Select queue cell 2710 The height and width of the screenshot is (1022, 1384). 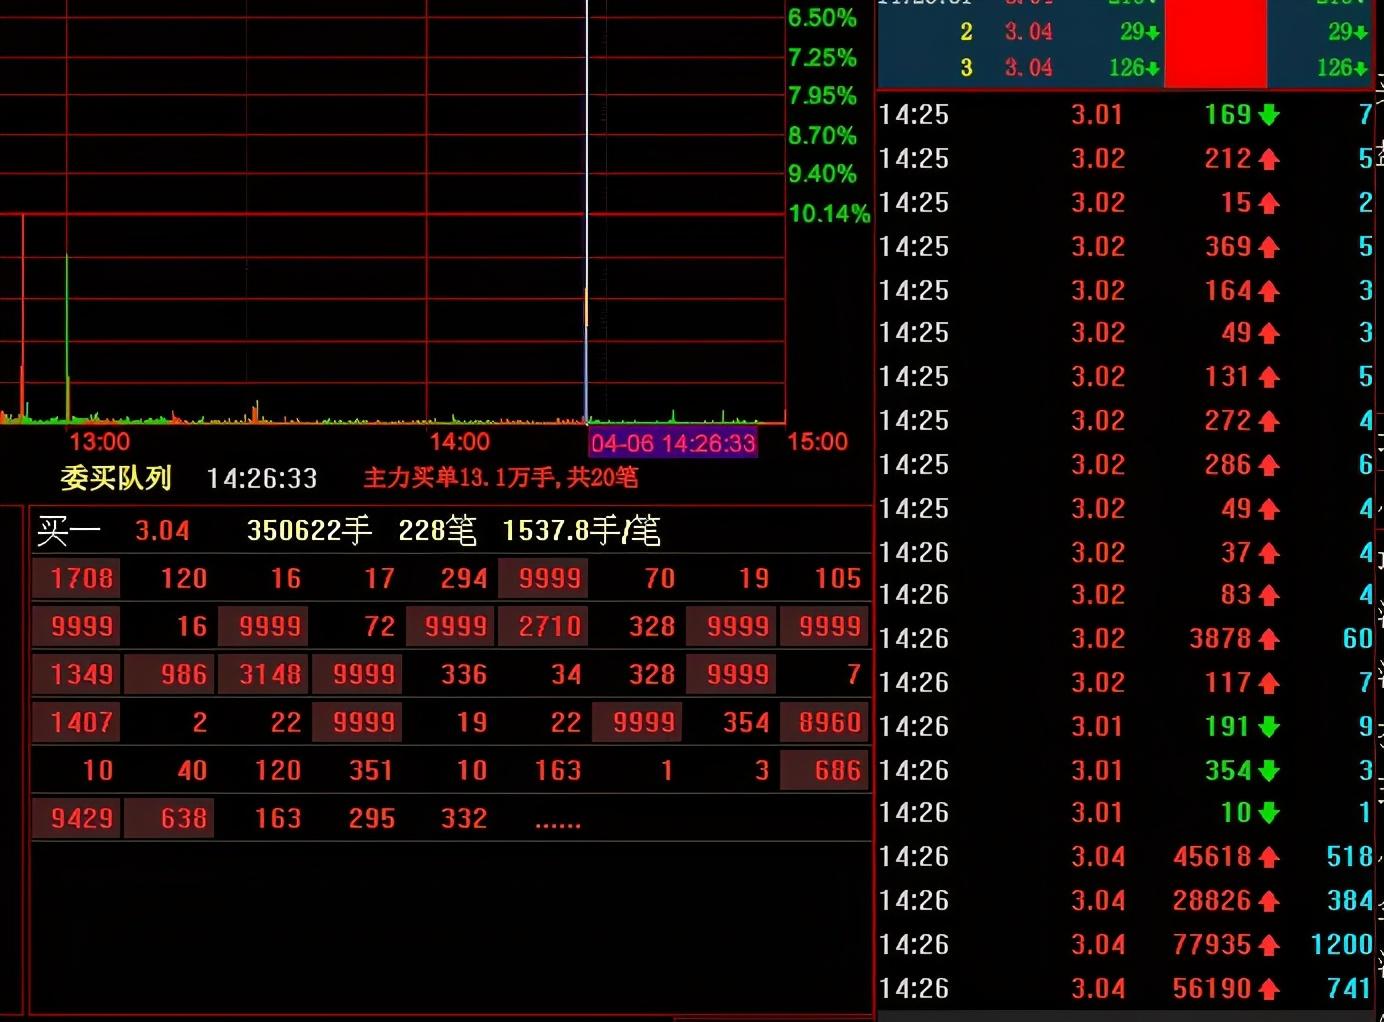point(543,626)
